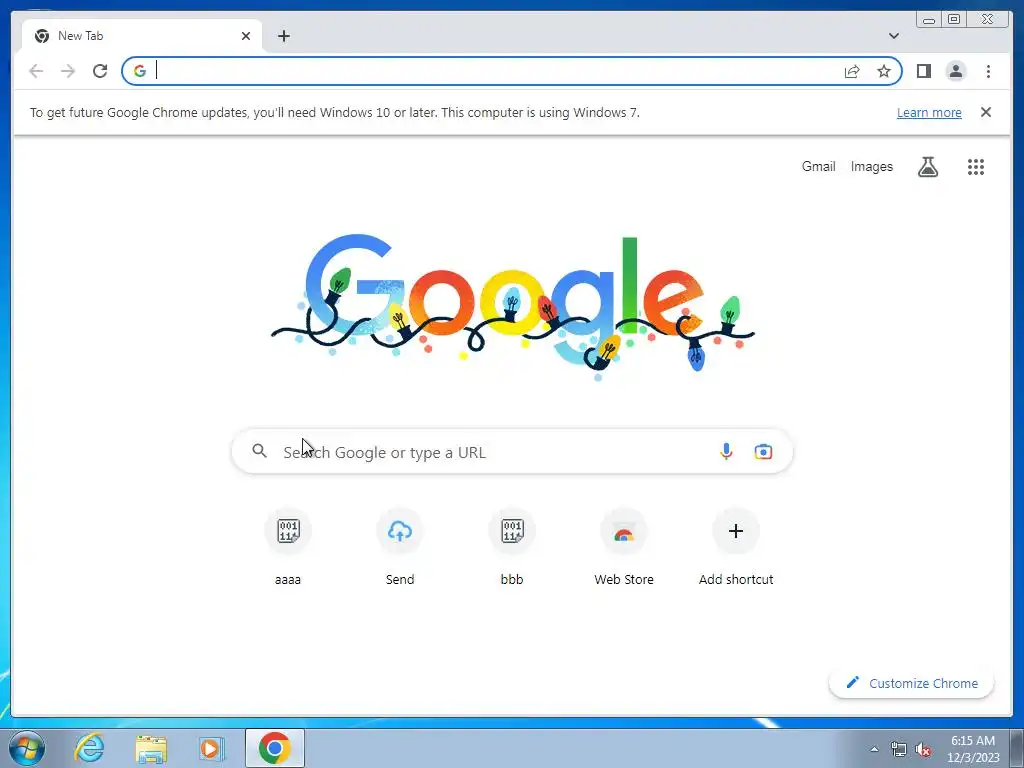This screenshot has width=1024, height=768.
Task: Click the browser back arrow
Action: [36, 71]
